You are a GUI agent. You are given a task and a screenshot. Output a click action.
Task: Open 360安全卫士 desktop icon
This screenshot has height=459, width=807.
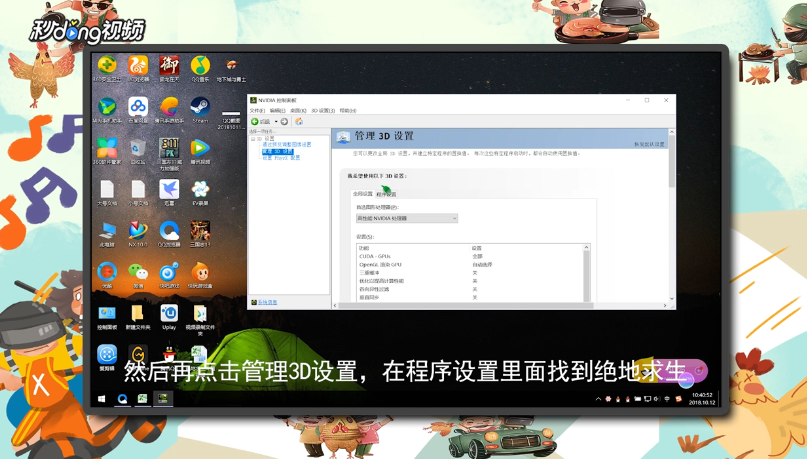pyautogui.click(x=107, y=69)
